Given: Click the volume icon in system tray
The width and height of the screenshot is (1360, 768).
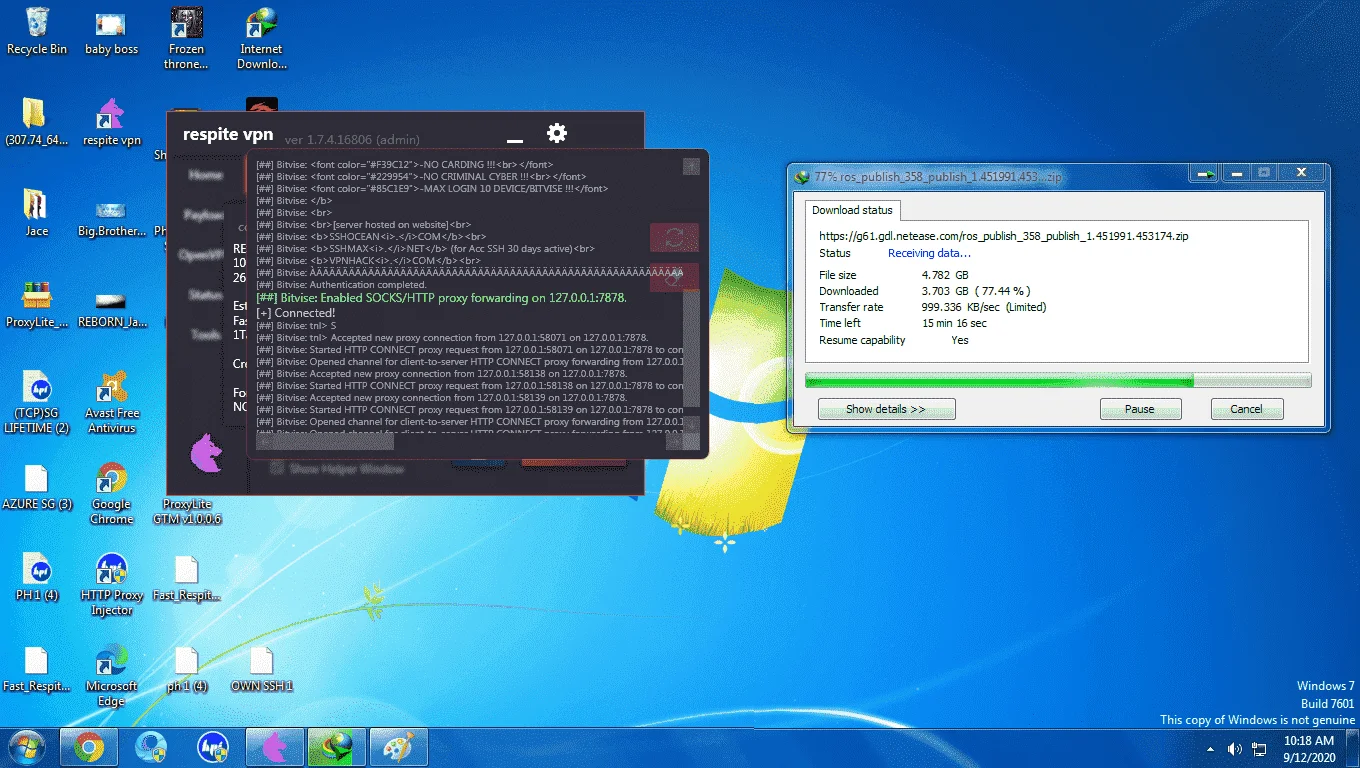Looking at the screenshot, I should [1234, 748].
